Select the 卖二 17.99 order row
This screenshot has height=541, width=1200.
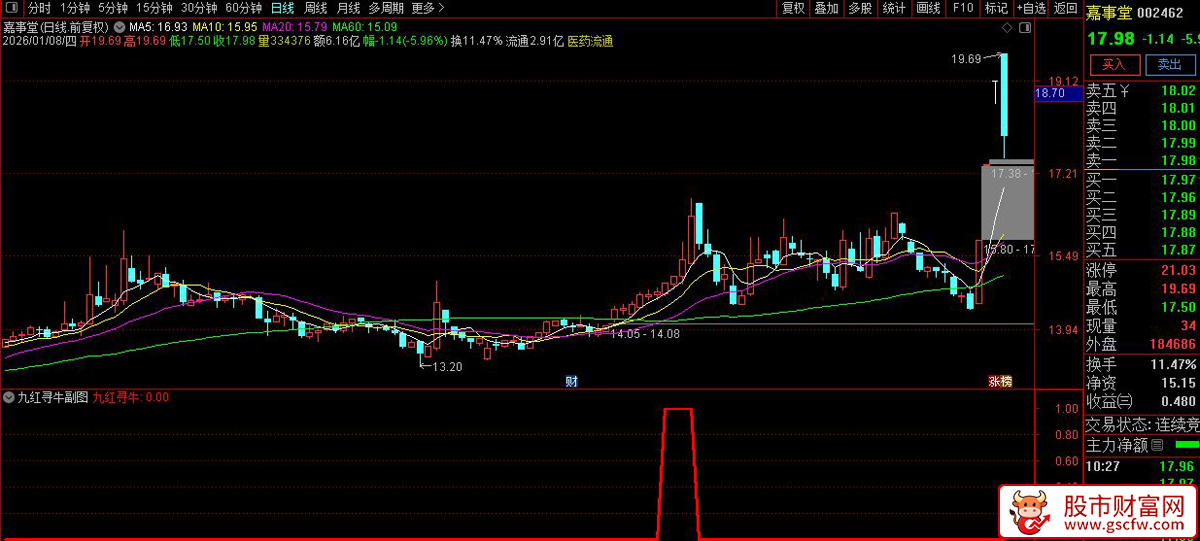[x=1142, y=143]
